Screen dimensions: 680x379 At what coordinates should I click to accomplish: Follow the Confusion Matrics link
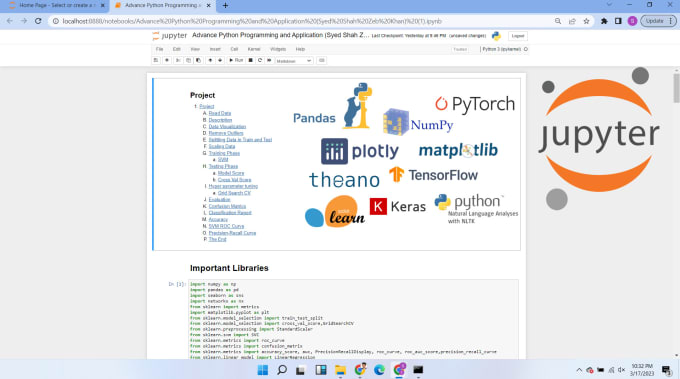coord(227,206)
